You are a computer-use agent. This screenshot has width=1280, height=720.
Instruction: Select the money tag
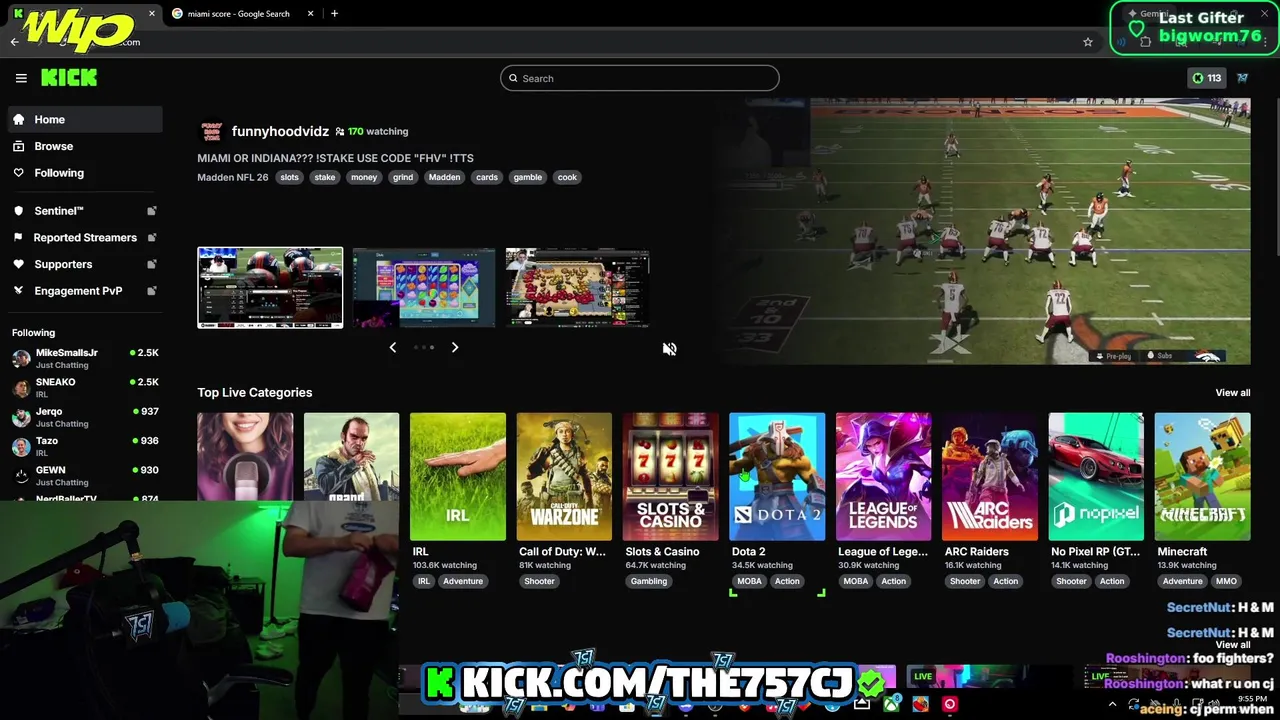tap(364, 177)
